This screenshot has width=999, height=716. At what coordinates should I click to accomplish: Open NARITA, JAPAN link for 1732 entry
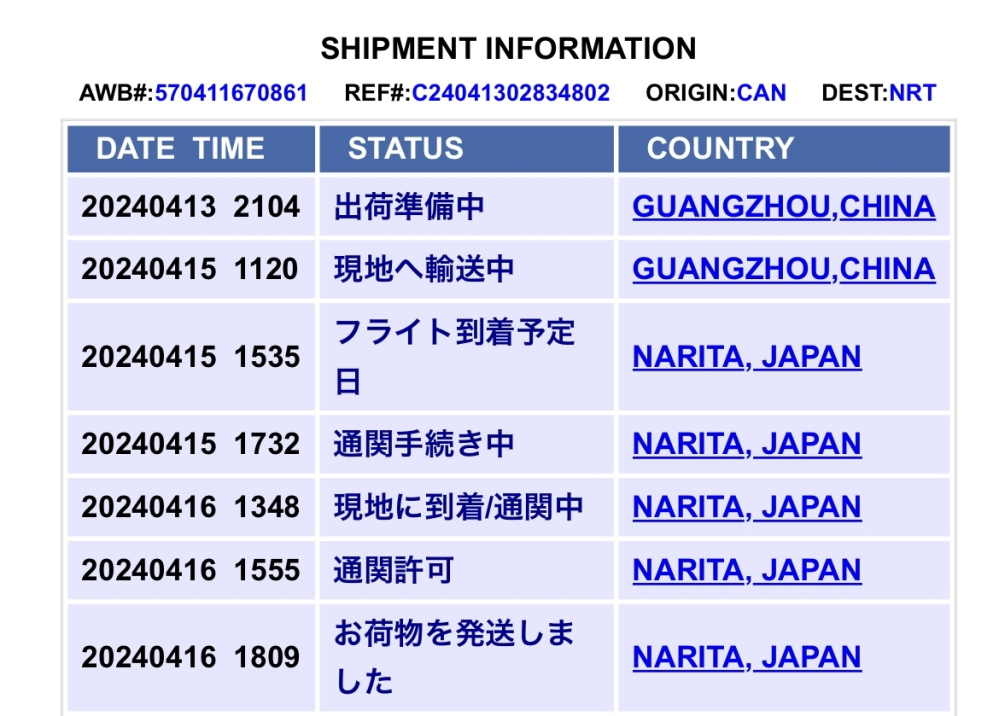pyautogui.click(x=747, y=444)
